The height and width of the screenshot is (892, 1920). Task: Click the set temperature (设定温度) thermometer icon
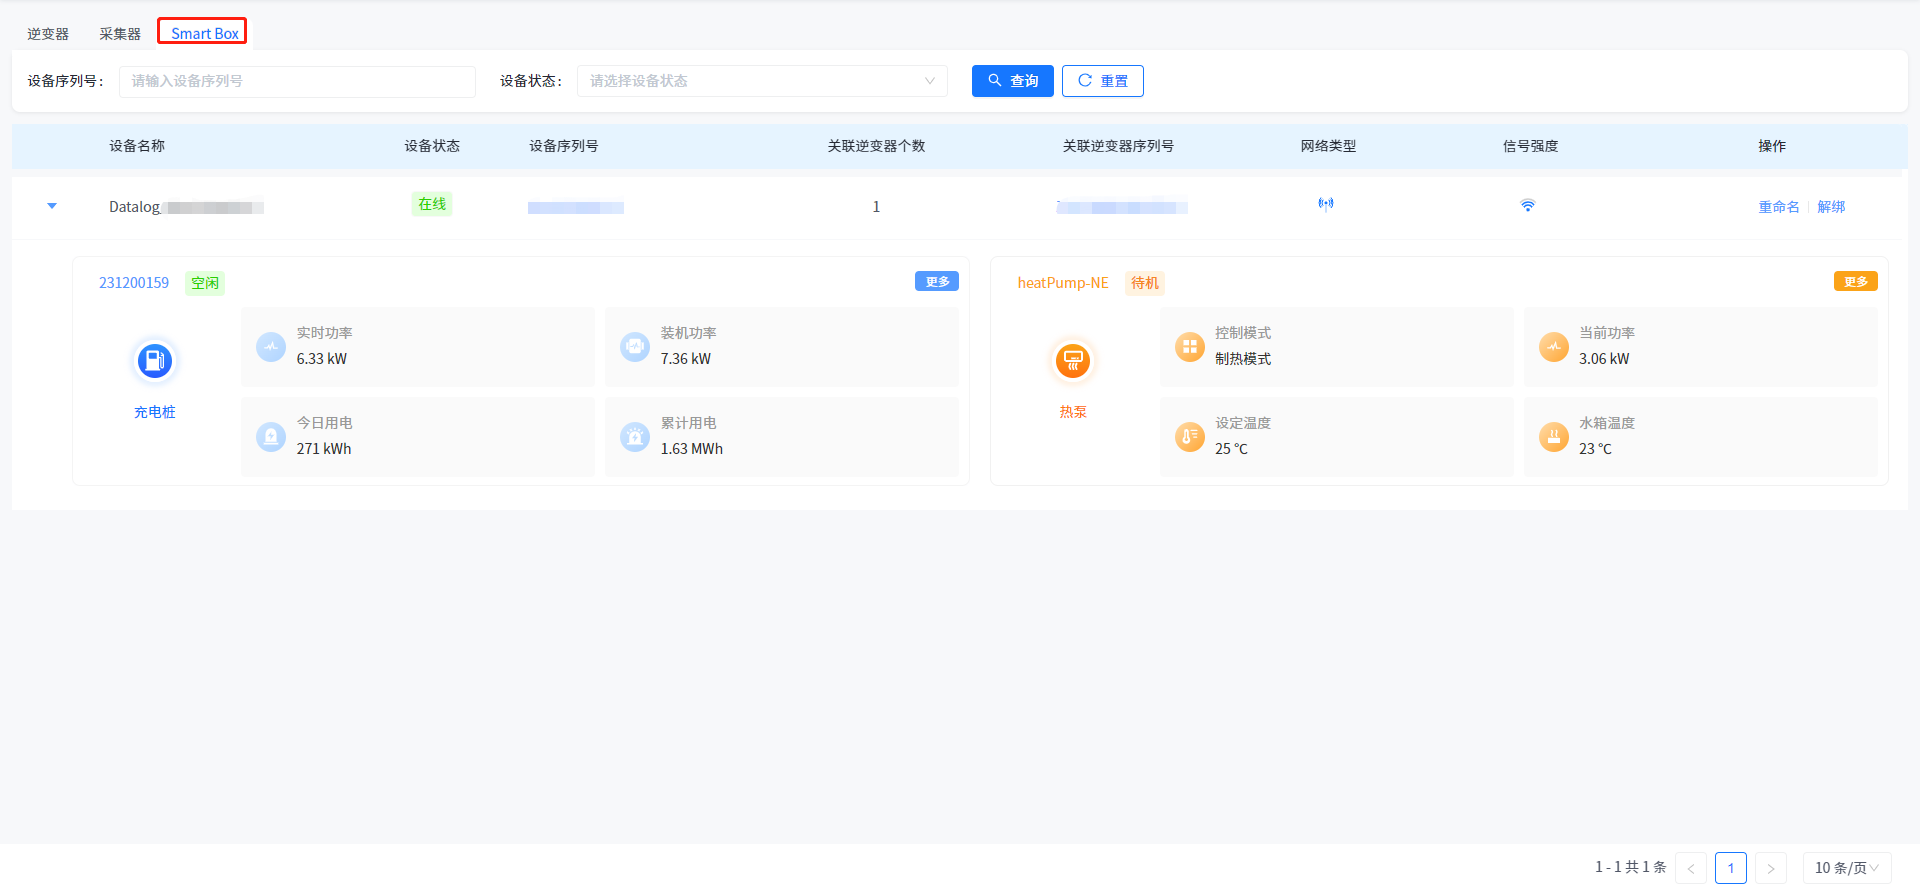pos(1189,437)
